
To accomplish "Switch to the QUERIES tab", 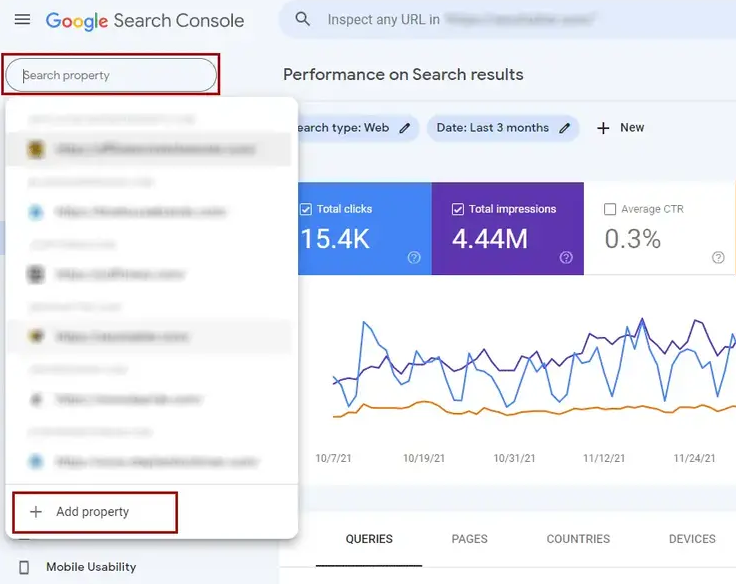I will [369, 539].
